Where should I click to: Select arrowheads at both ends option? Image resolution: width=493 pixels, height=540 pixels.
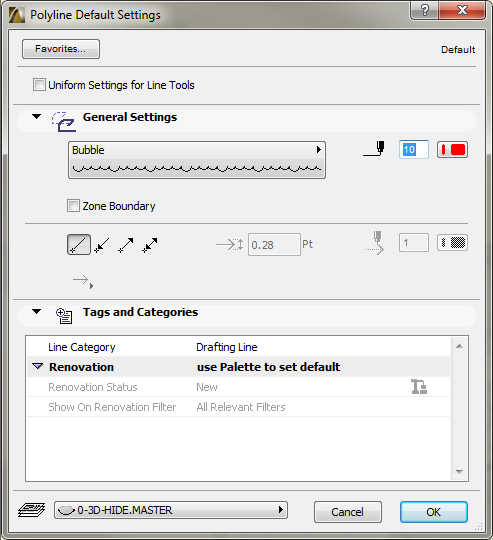coord(150,245)
